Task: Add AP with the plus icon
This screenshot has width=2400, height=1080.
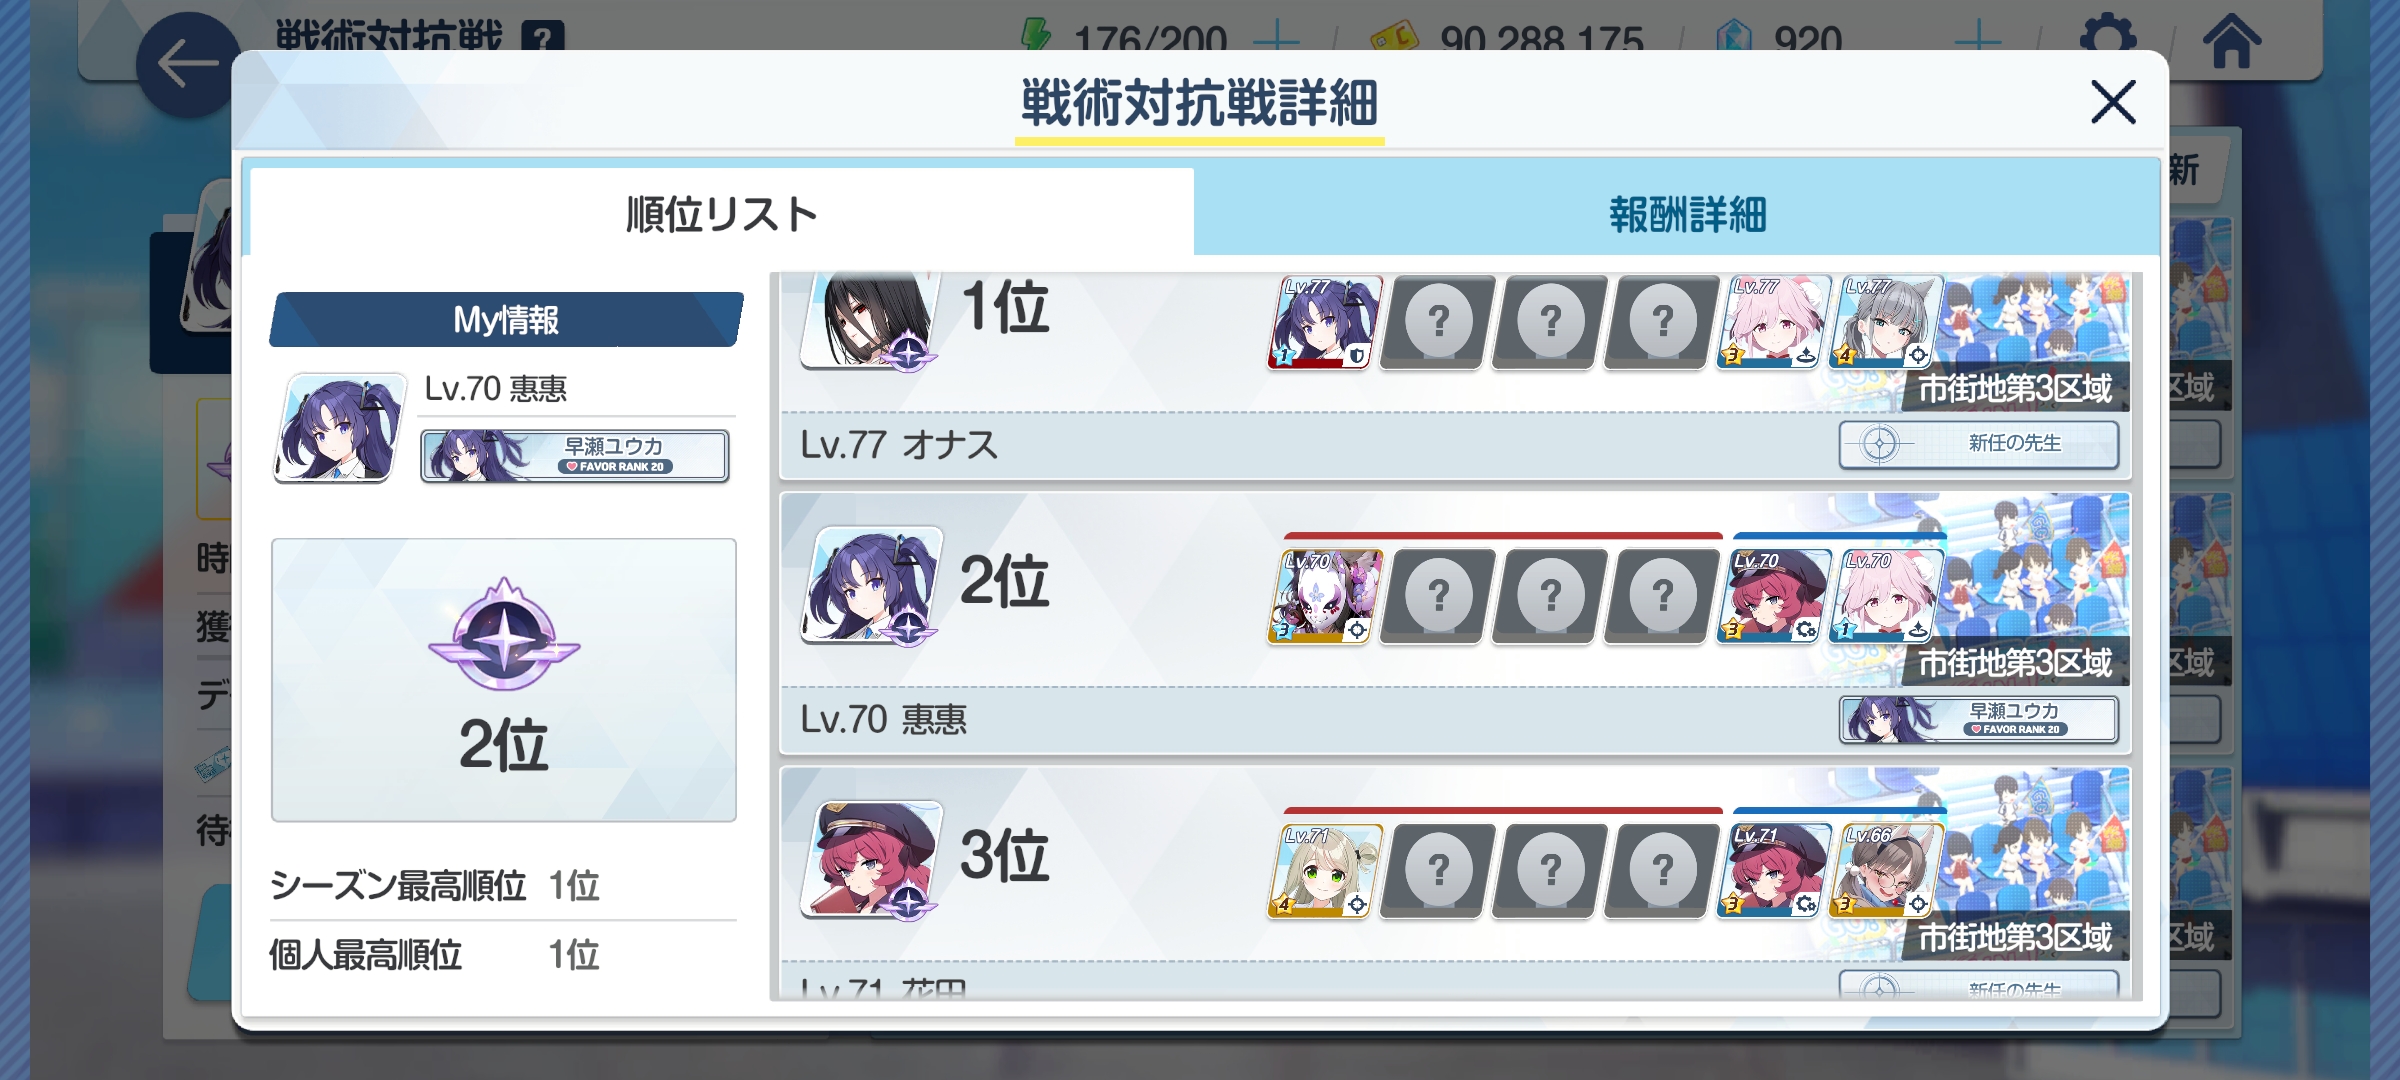Action: tap(1277, 40)
